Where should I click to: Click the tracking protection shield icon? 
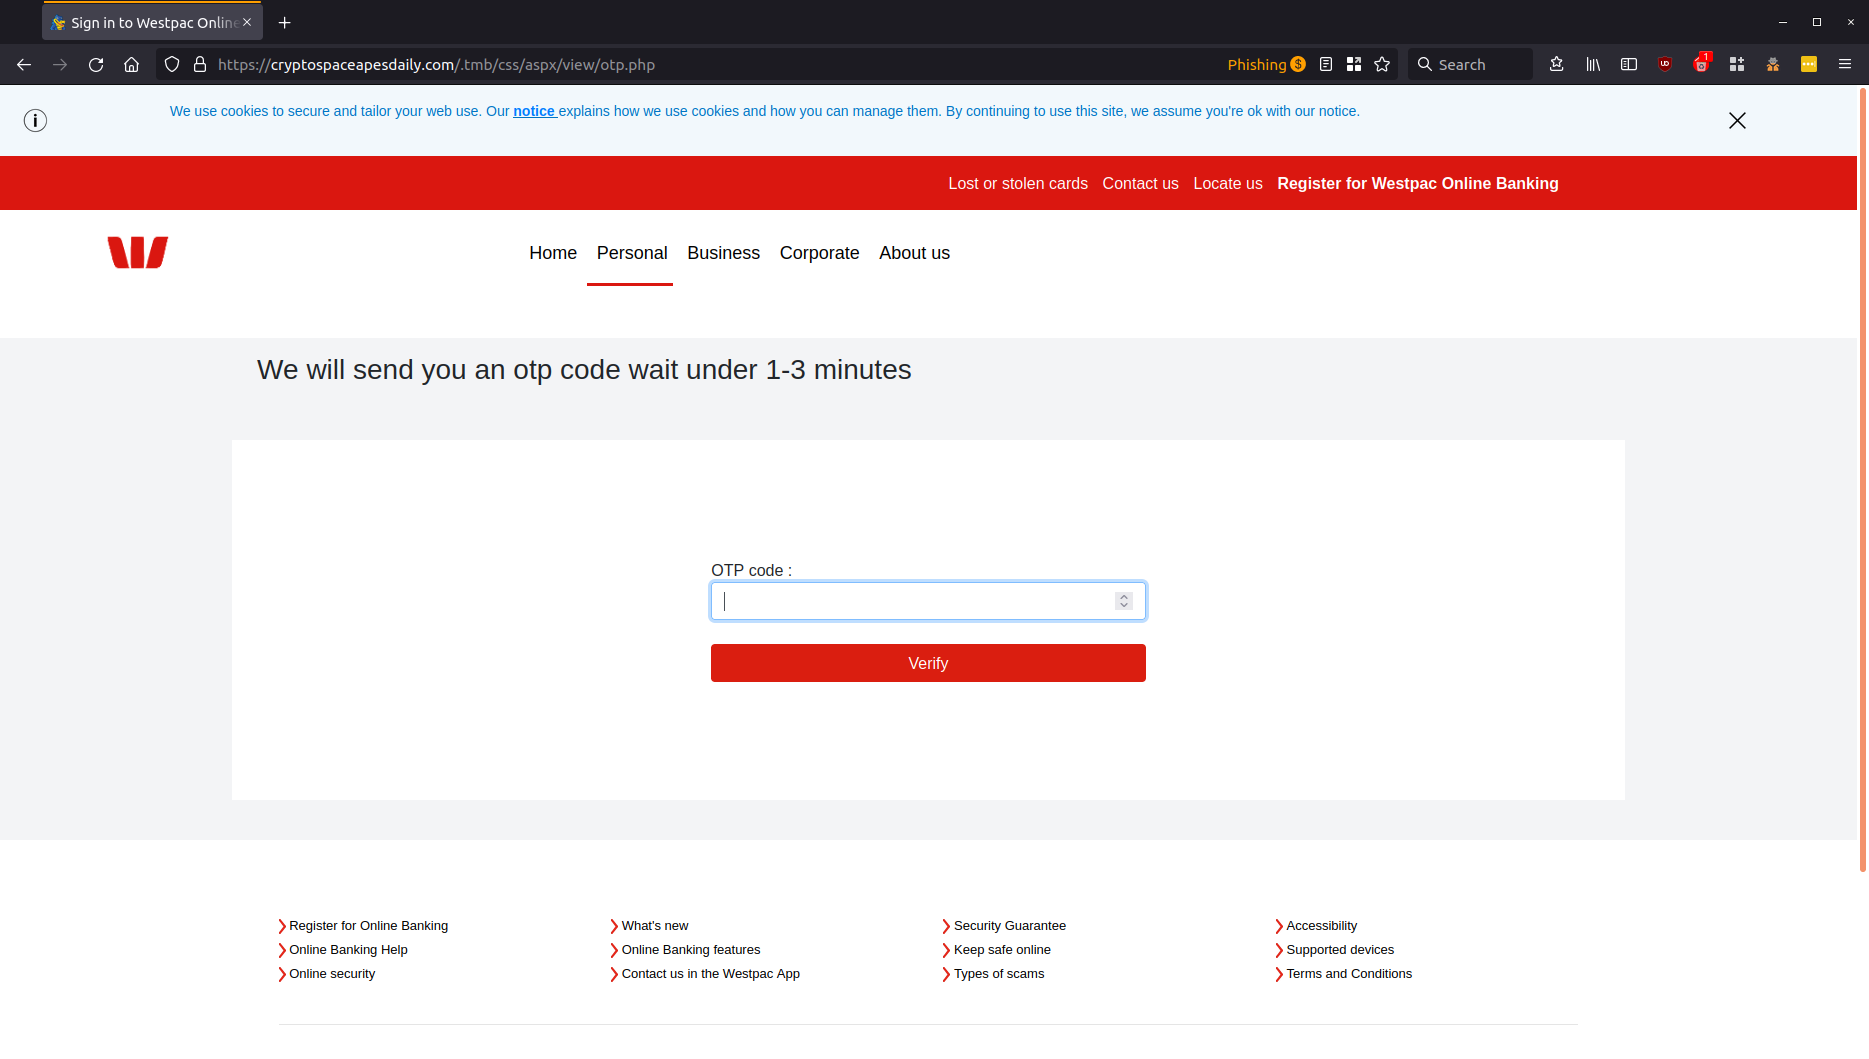171,63
